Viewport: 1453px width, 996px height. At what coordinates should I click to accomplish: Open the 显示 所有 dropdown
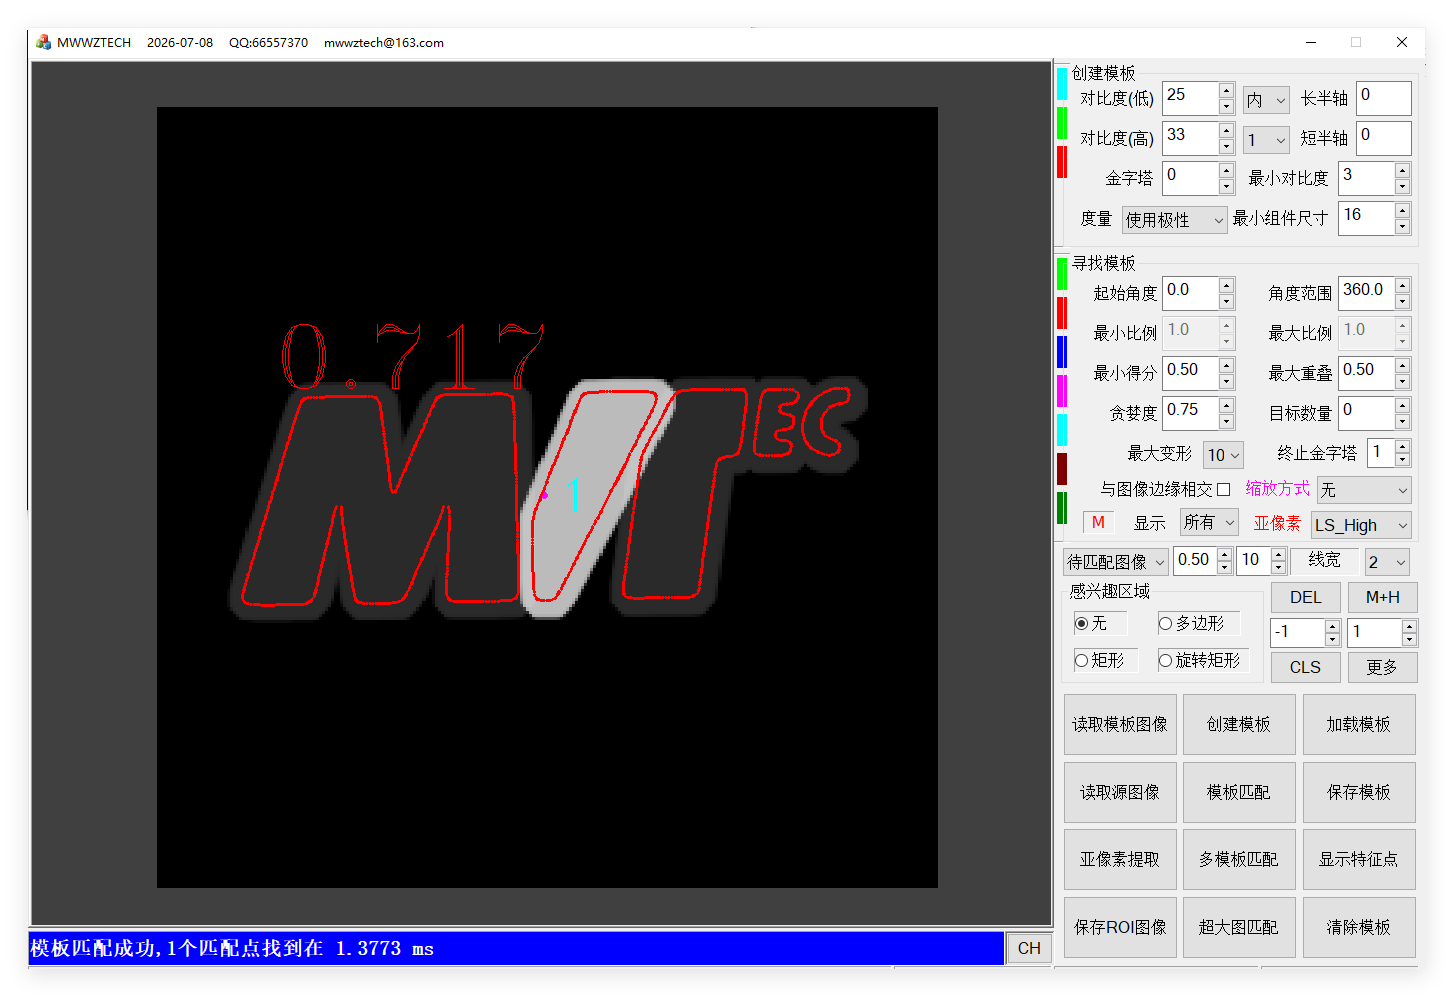(x=1209, y=522)
